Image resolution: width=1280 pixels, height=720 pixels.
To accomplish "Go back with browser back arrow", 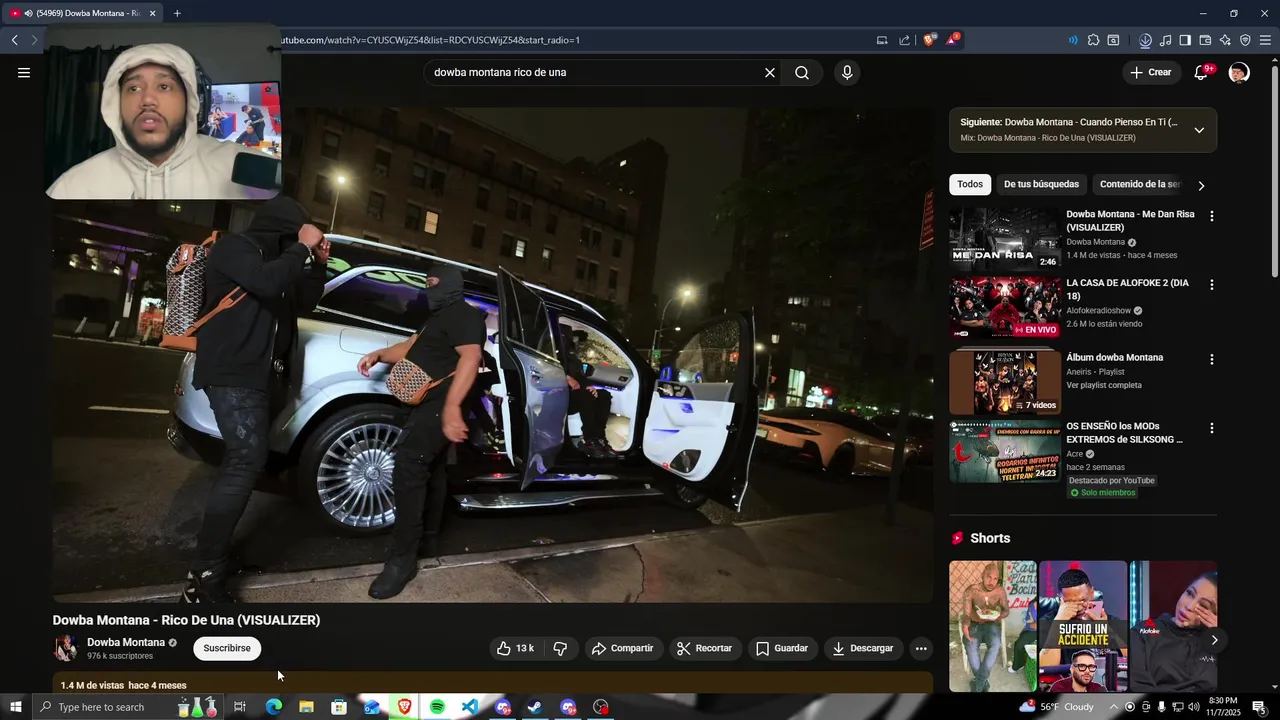I will point(15,40).
